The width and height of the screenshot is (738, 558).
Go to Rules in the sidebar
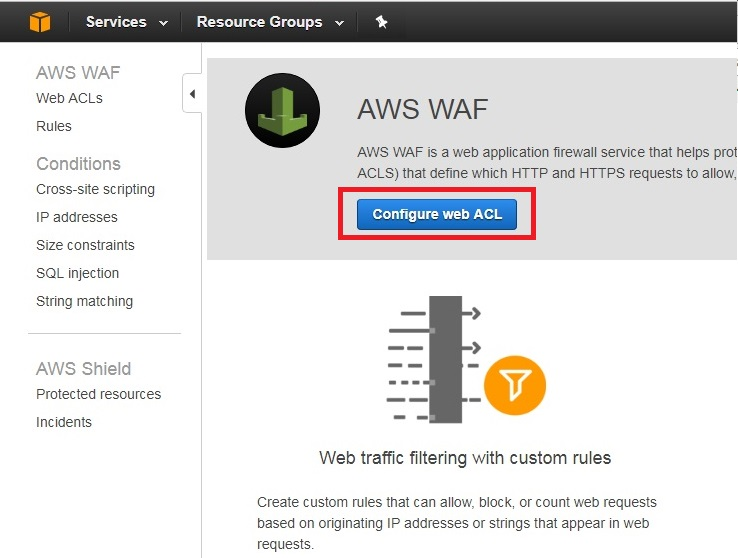coord(54,127)
